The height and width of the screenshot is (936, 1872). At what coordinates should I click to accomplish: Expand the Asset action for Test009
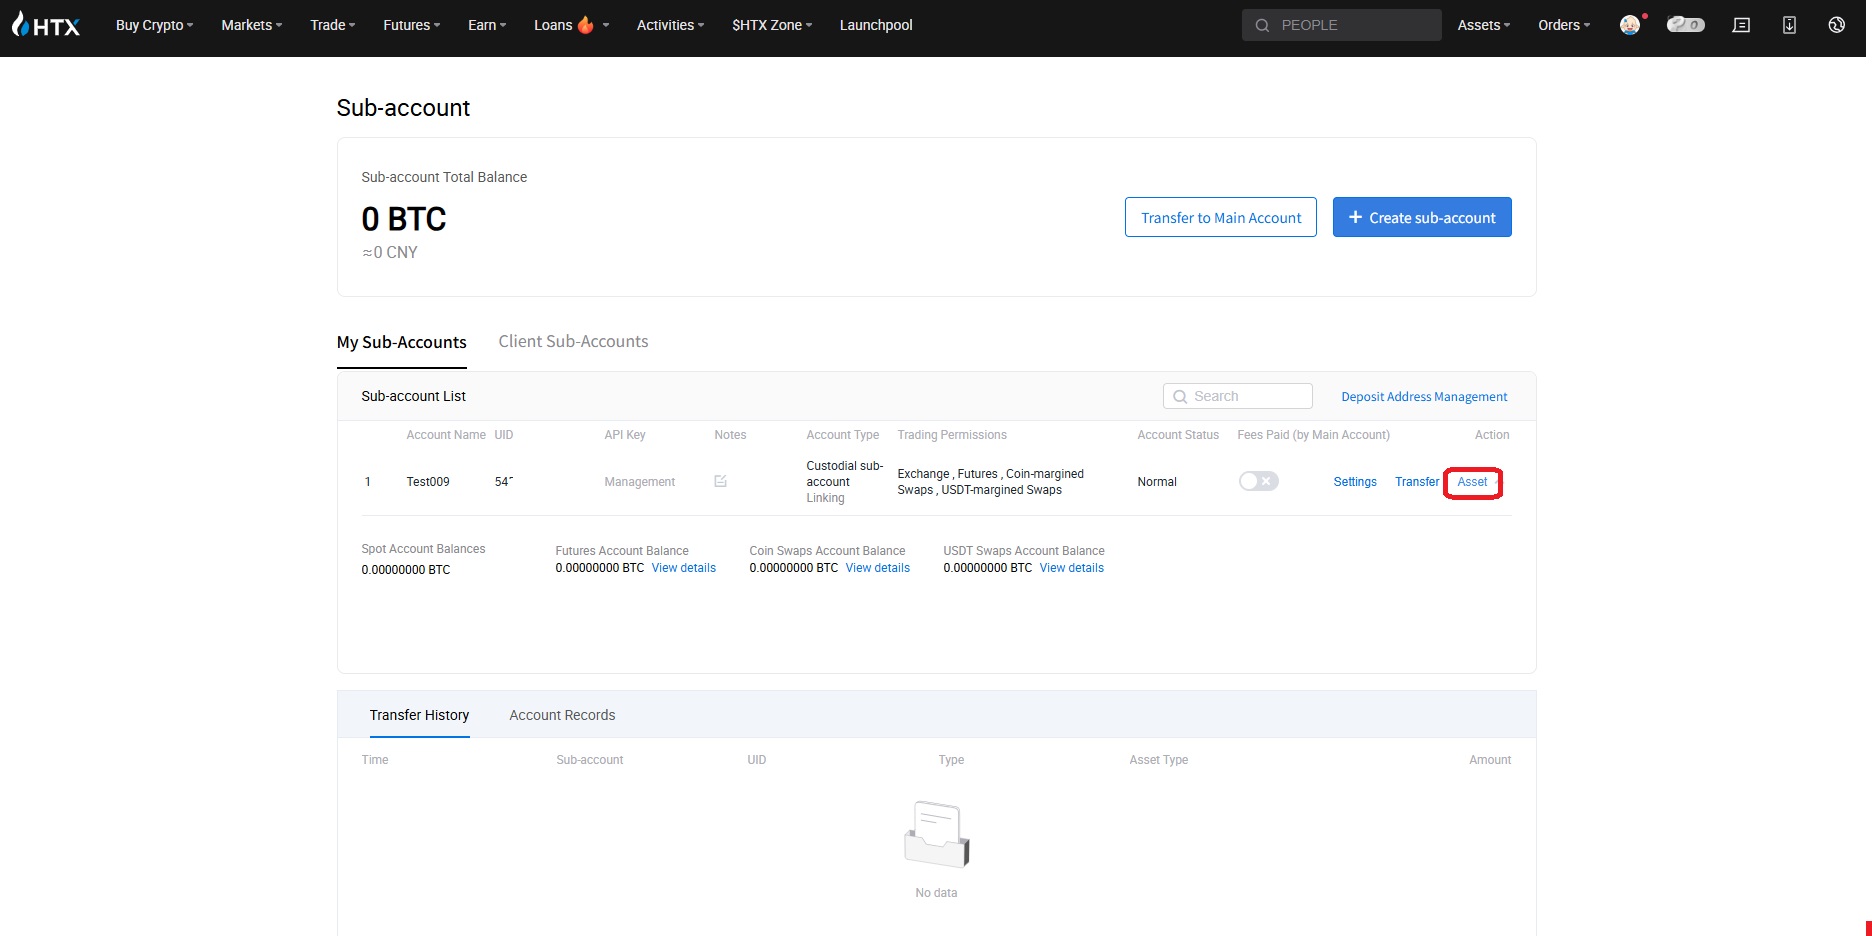[x=1473, y=482]
